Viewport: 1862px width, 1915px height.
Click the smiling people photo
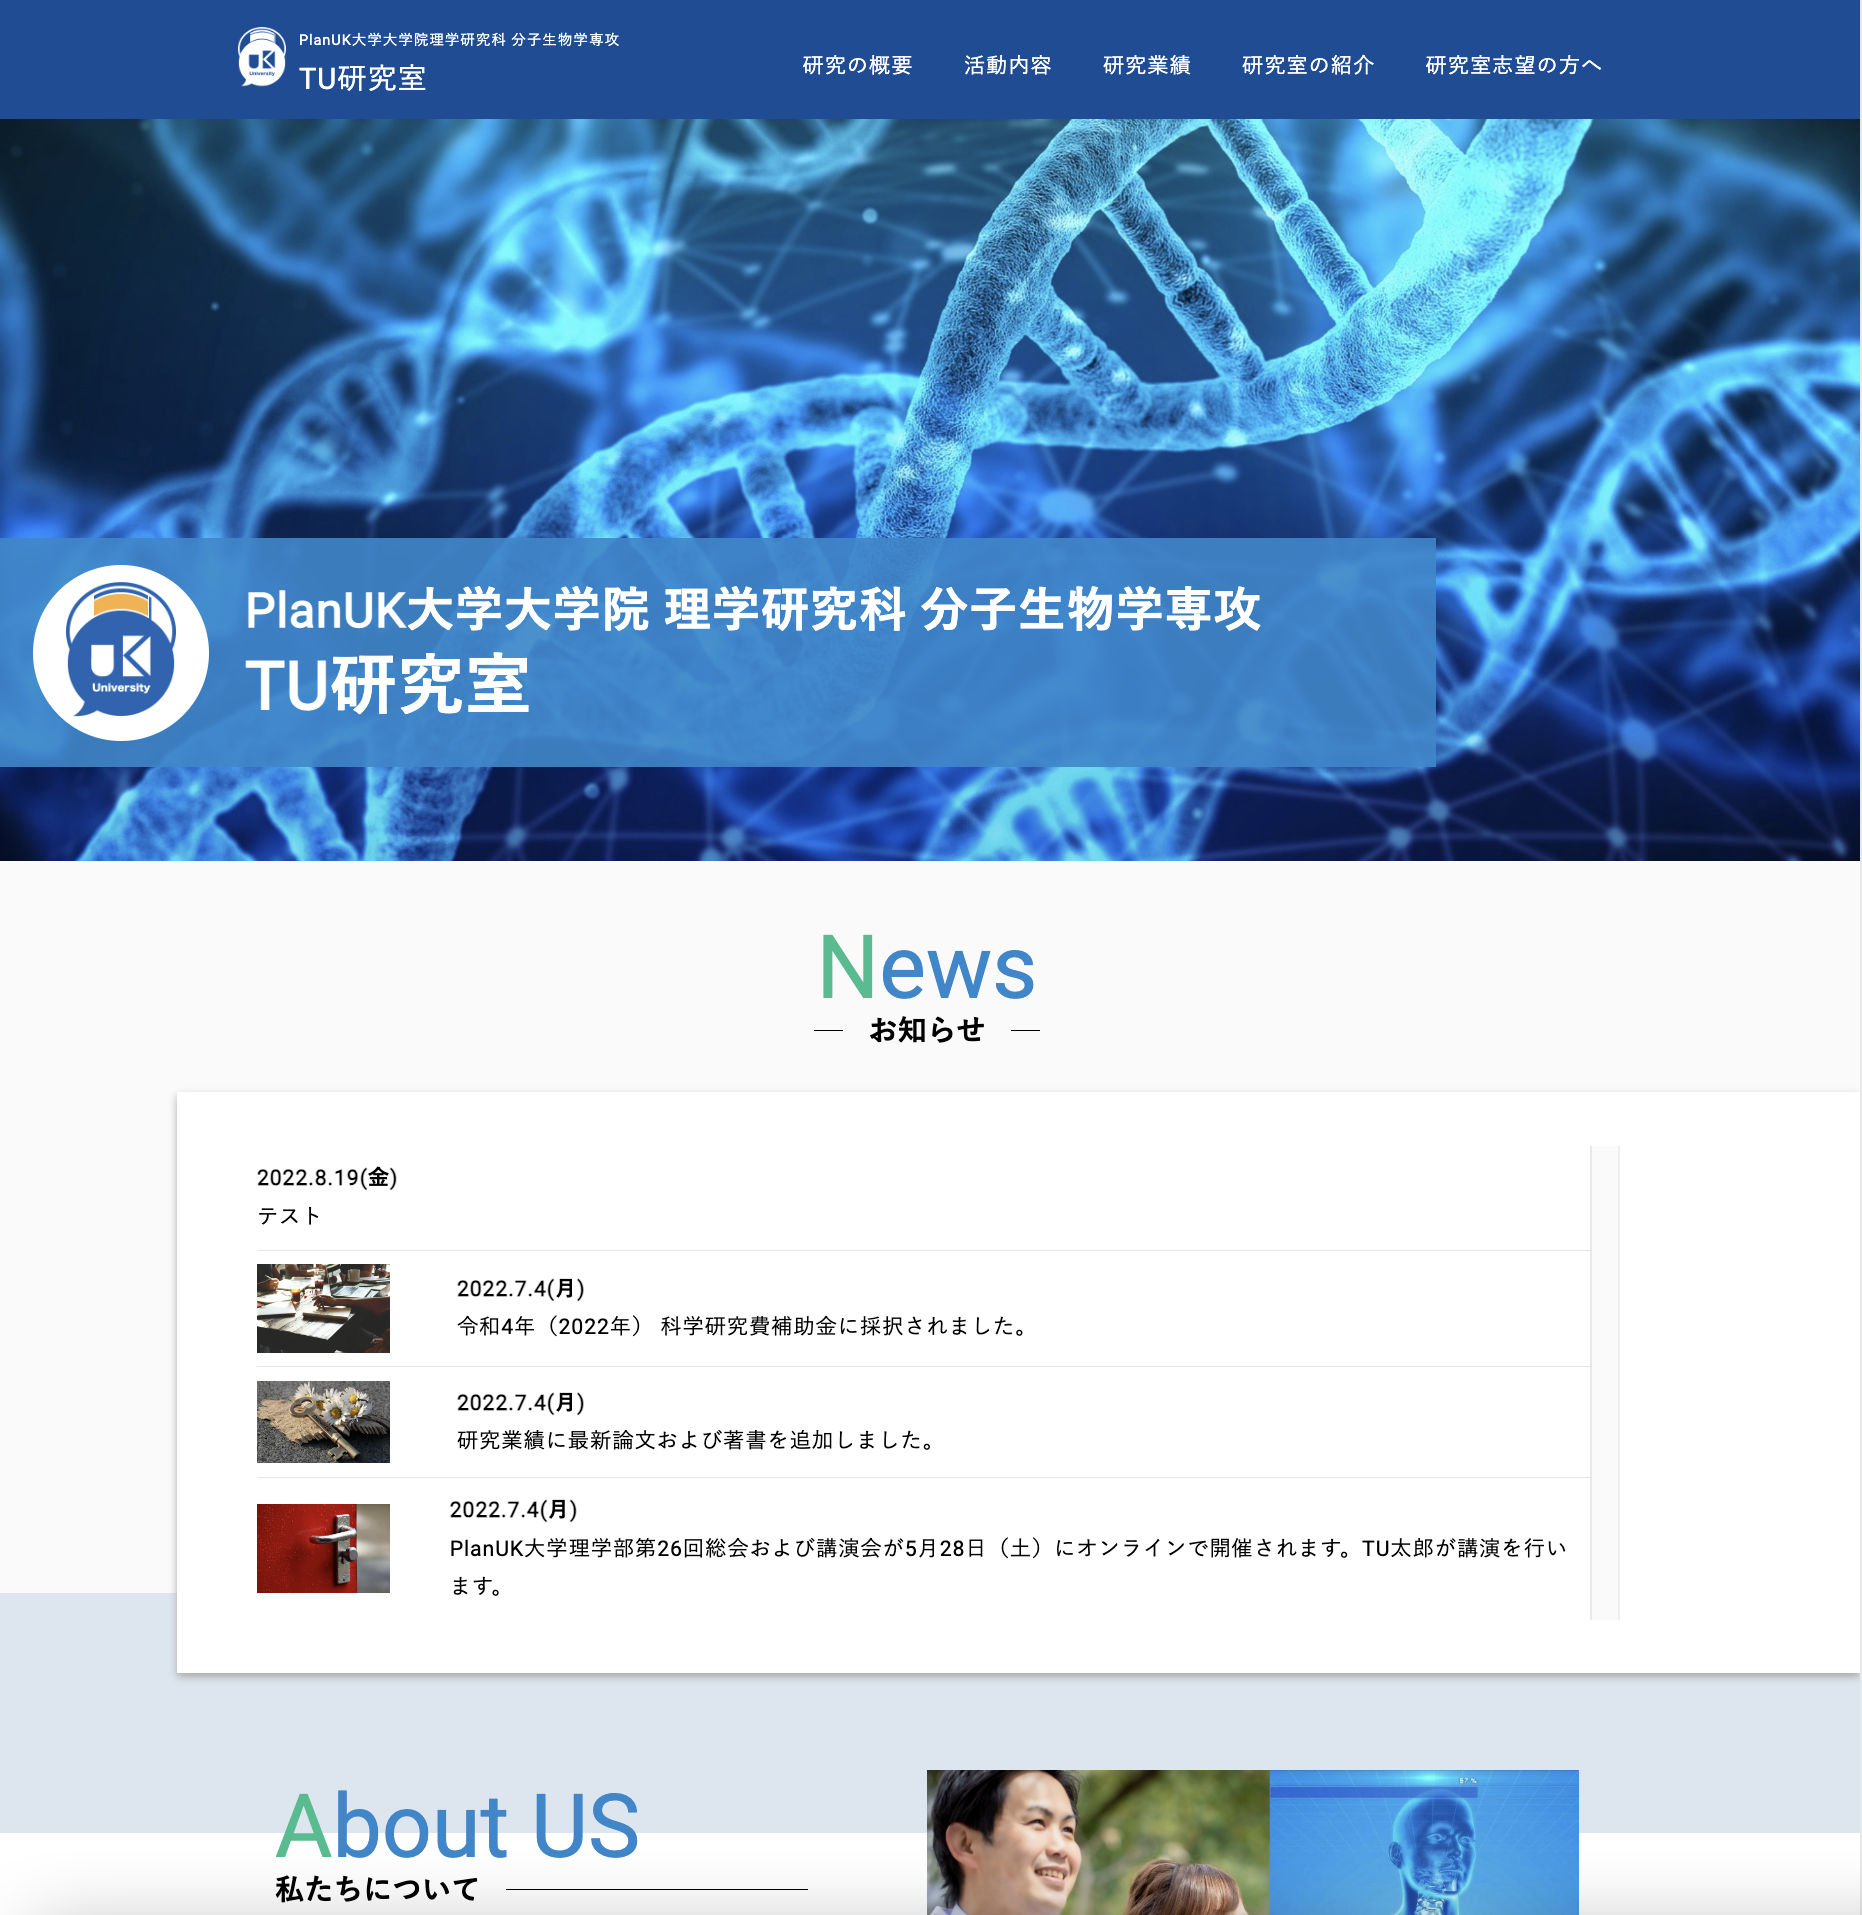tap(1098, 1842)
